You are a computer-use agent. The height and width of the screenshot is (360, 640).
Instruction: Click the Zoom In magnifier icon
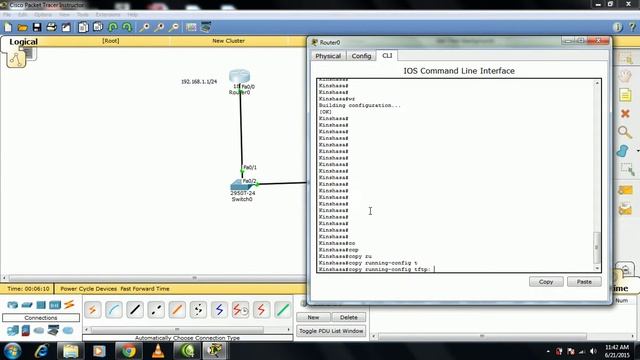[144, 27]
